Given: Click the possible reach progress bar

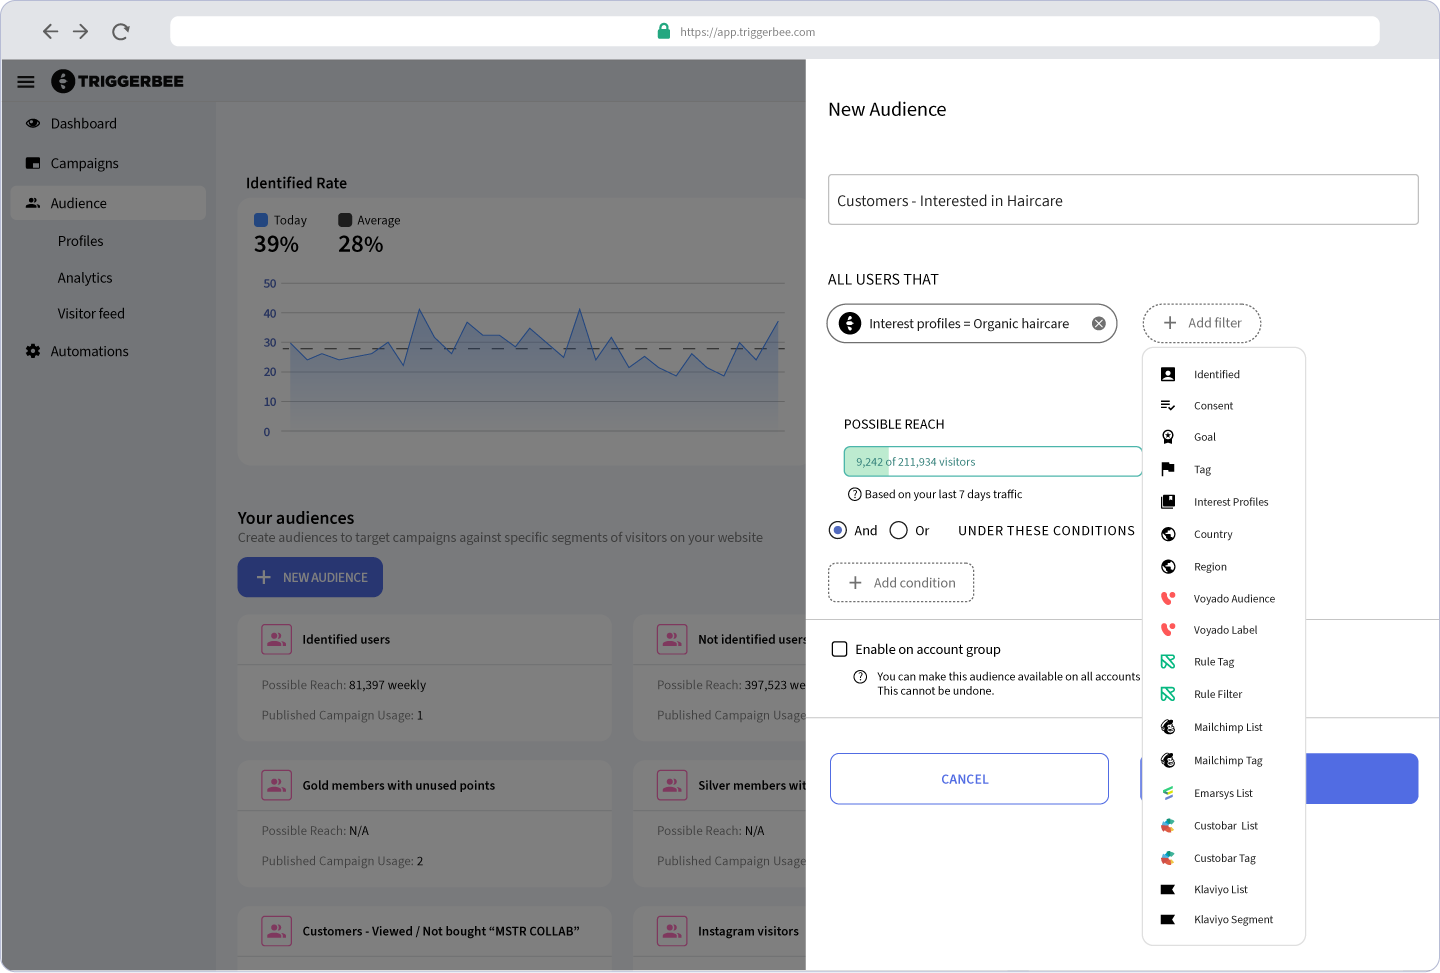Looking at the screenshot, I should click(992, 462).
